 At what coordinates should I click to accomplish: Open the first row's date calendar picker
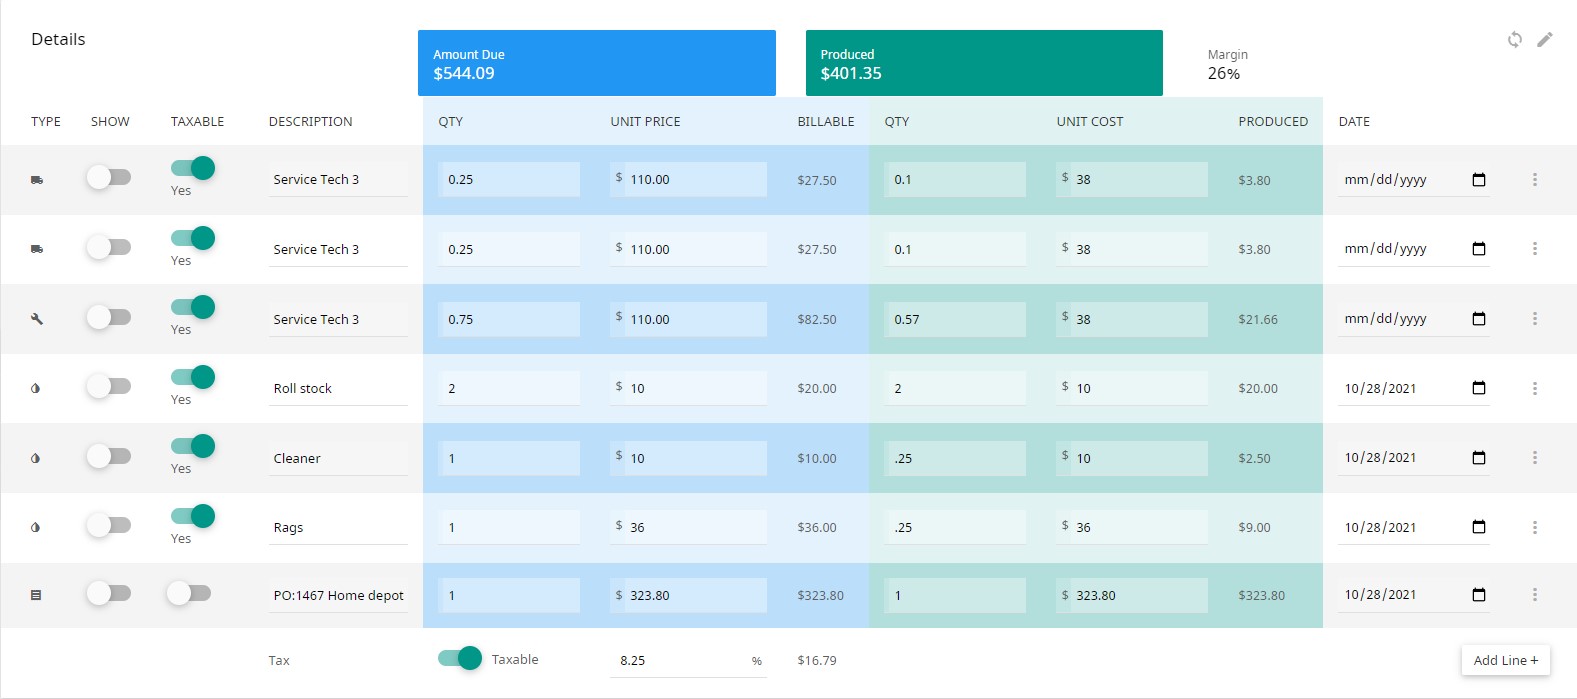click(x=1479, y=180)
